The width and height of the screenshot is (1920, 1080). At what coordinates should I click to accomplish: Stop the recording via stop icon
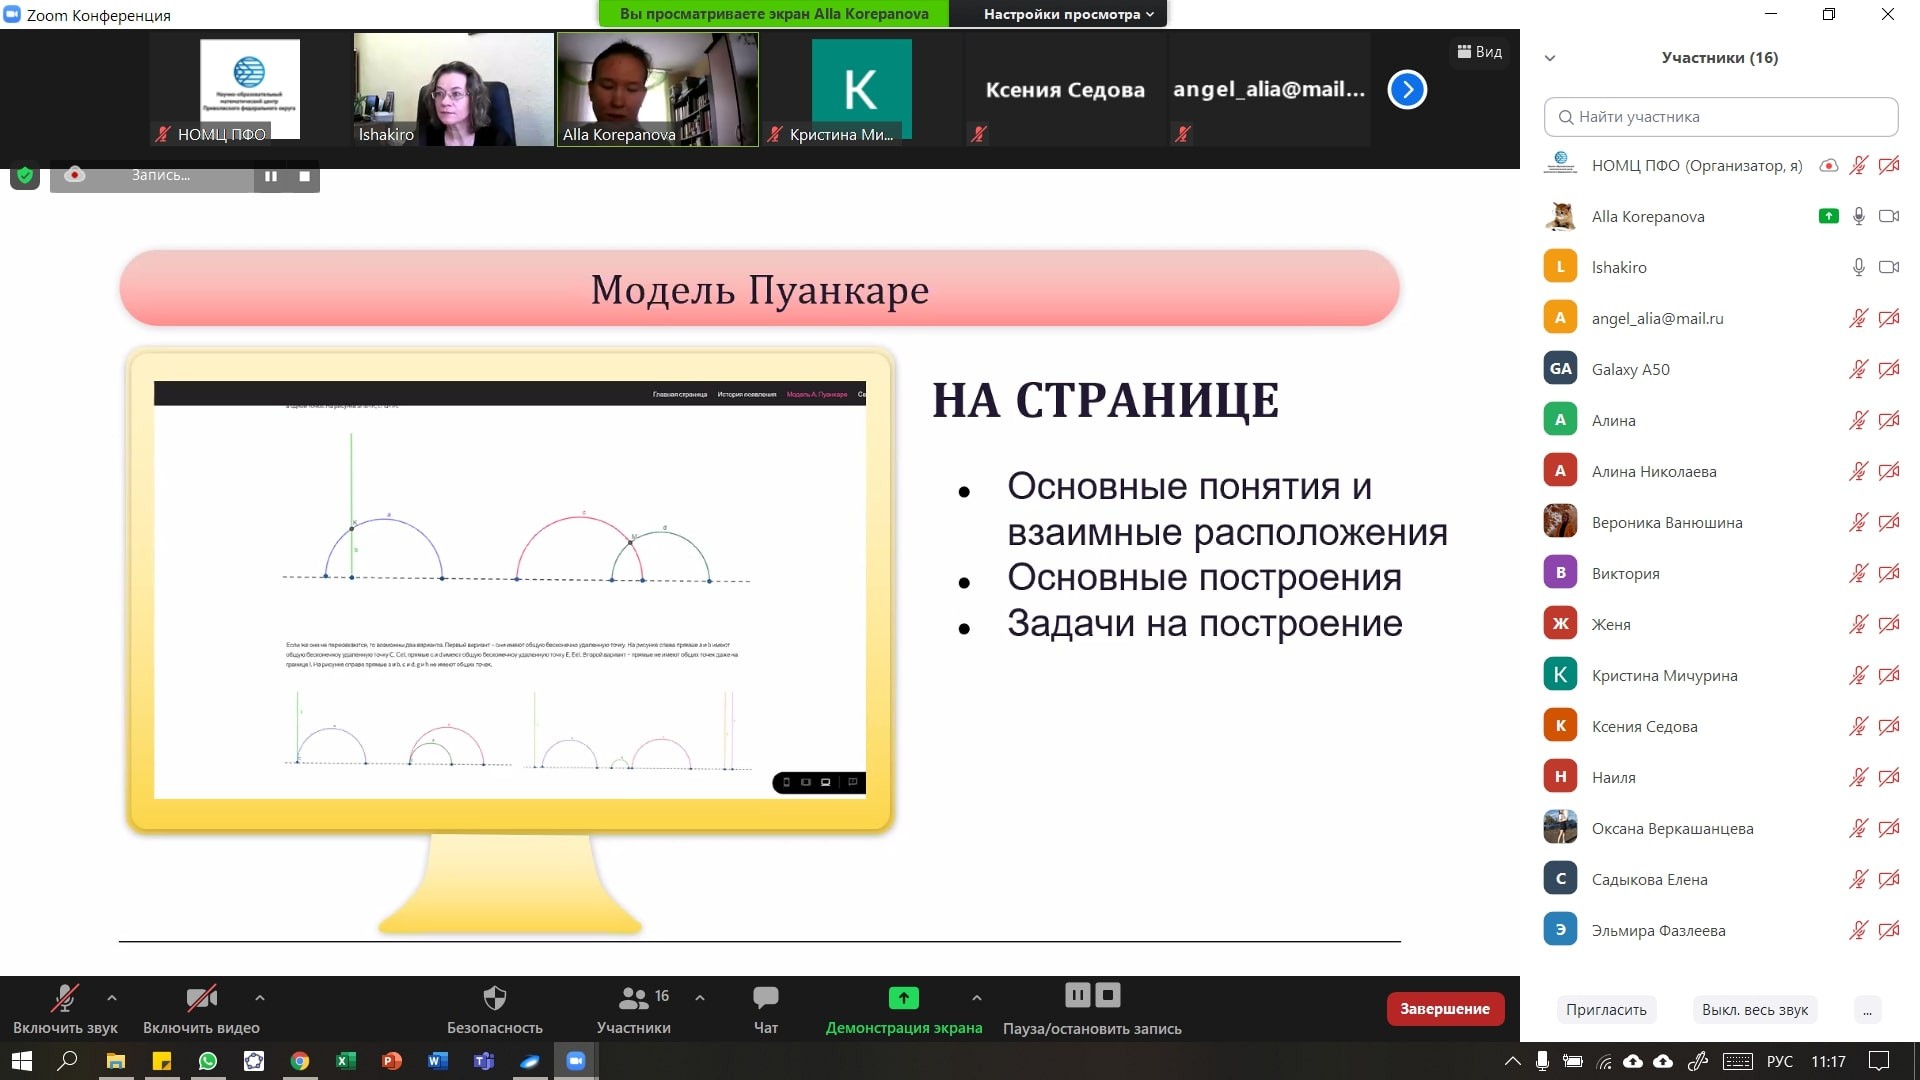[1107, 995]
